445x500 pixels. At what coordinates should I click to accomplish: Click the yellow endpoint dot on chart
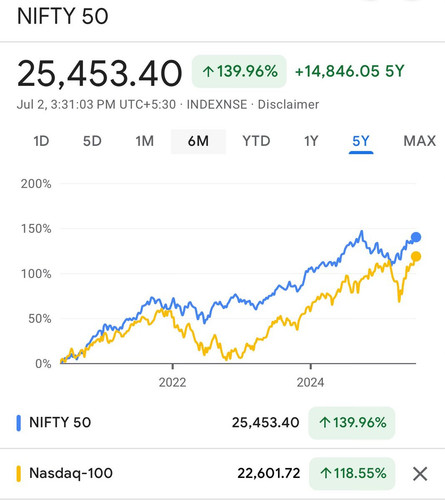pos(416,256)
